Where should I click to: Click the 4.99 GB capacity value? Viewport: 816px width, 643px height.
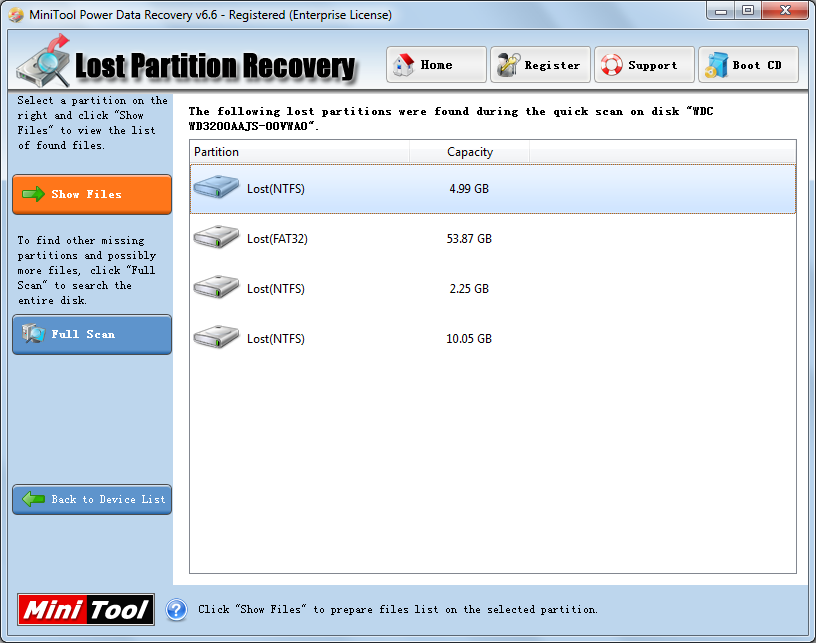[469, 189]
